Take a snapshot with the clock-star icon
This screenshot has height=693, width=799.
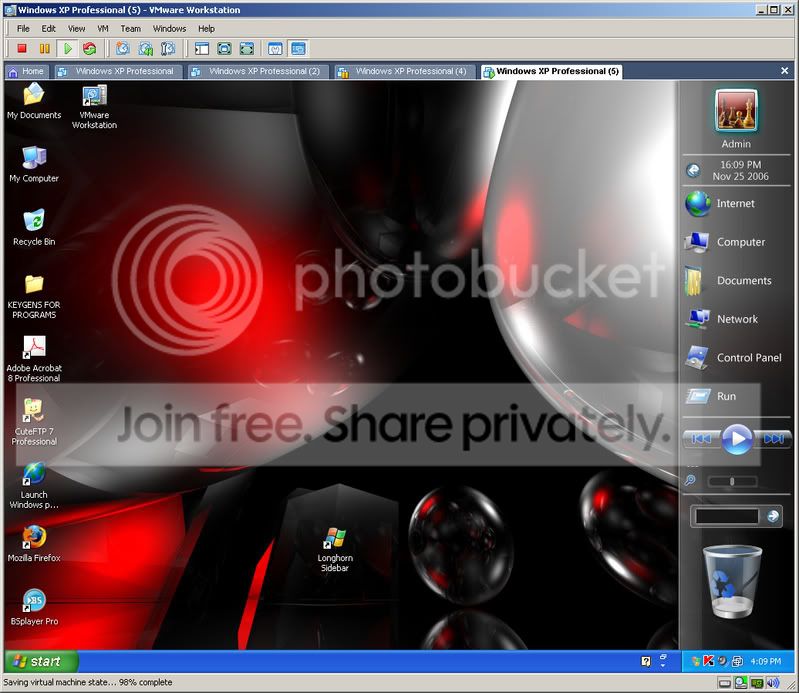point(122,48)
